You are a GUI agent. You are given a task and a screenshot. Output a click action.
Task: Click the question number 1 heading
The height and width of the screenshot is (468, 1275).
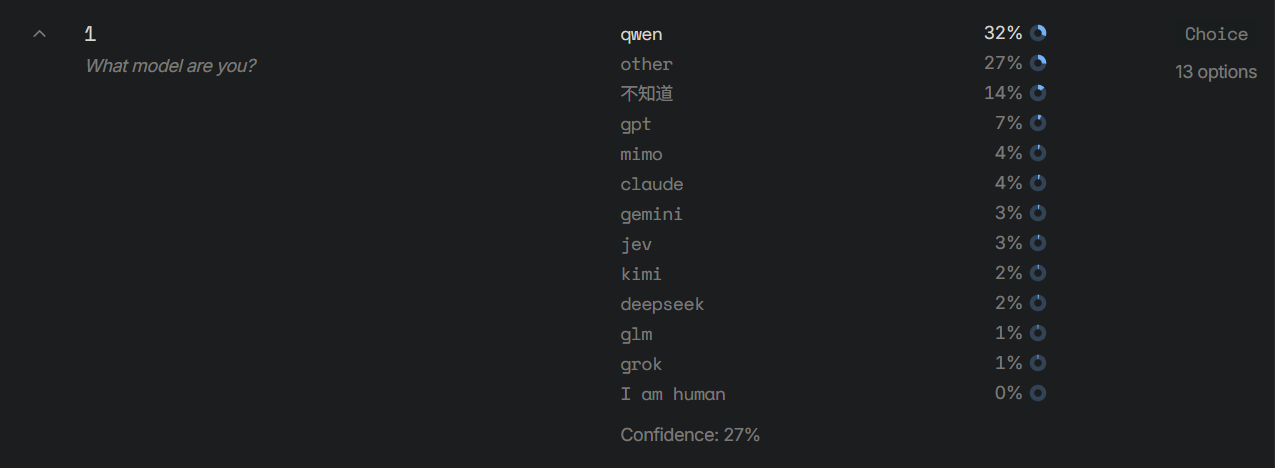90,34
